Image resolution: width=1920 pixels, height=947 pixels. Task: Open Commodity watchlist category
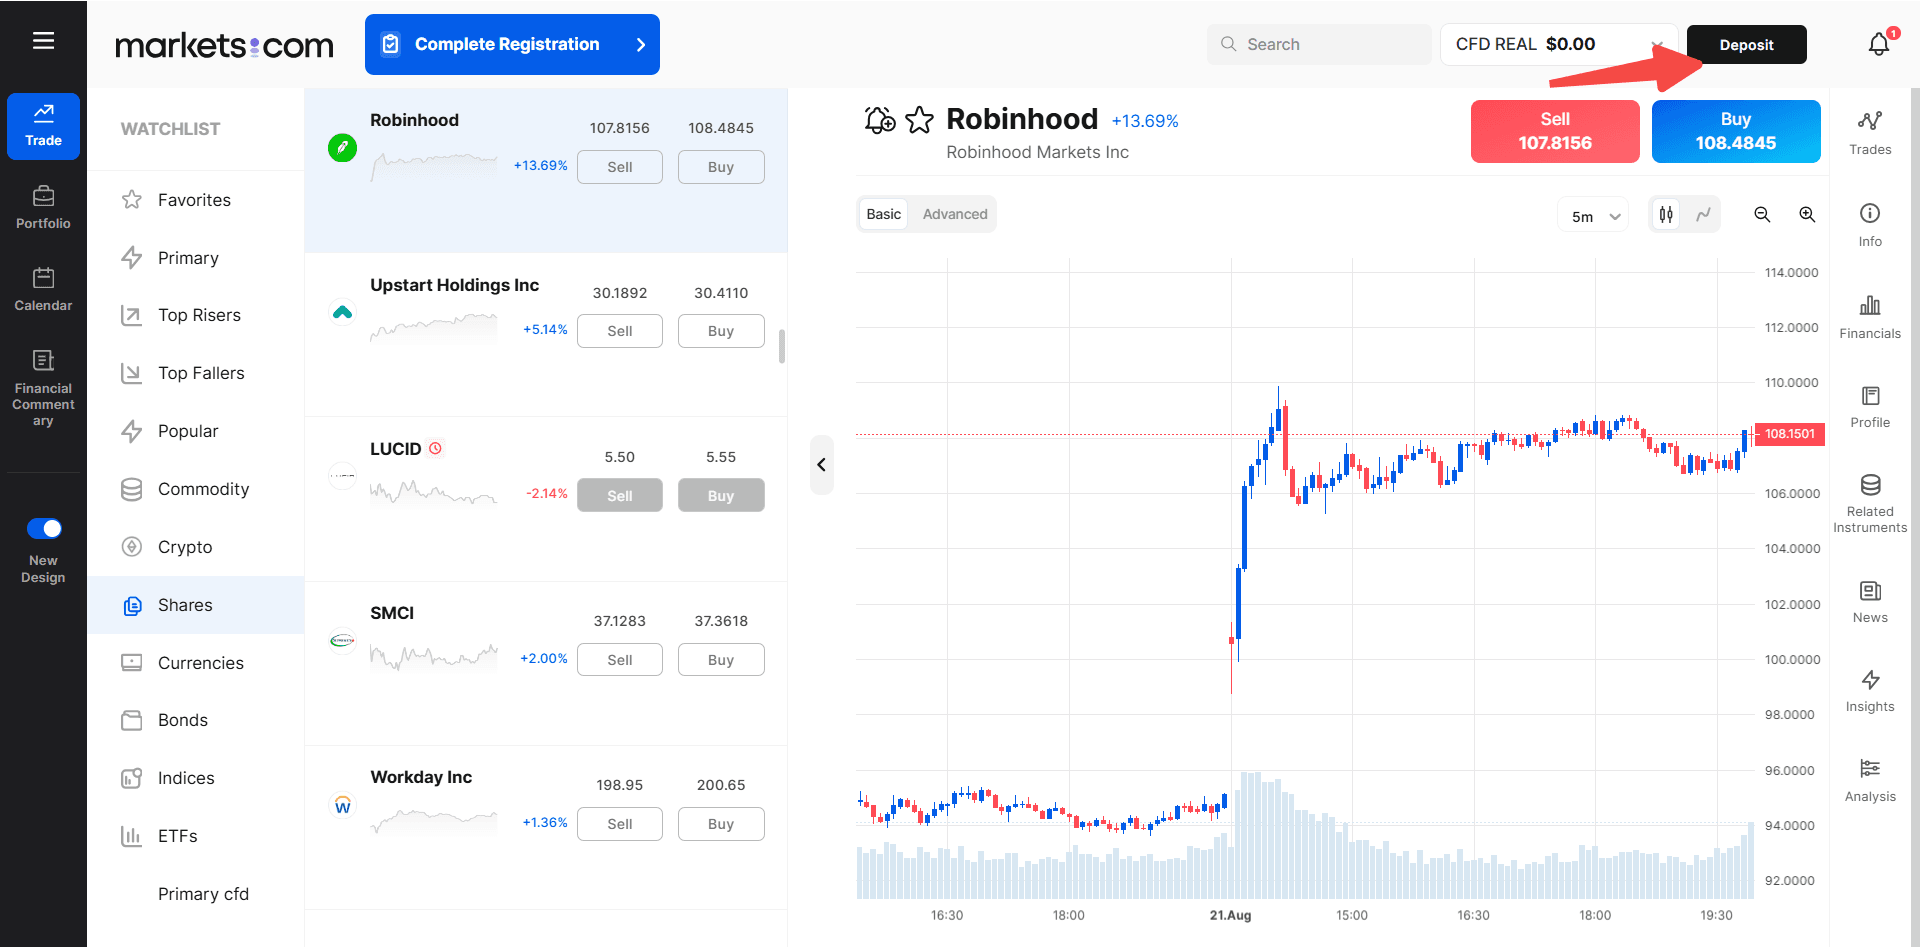click(196, 489)
